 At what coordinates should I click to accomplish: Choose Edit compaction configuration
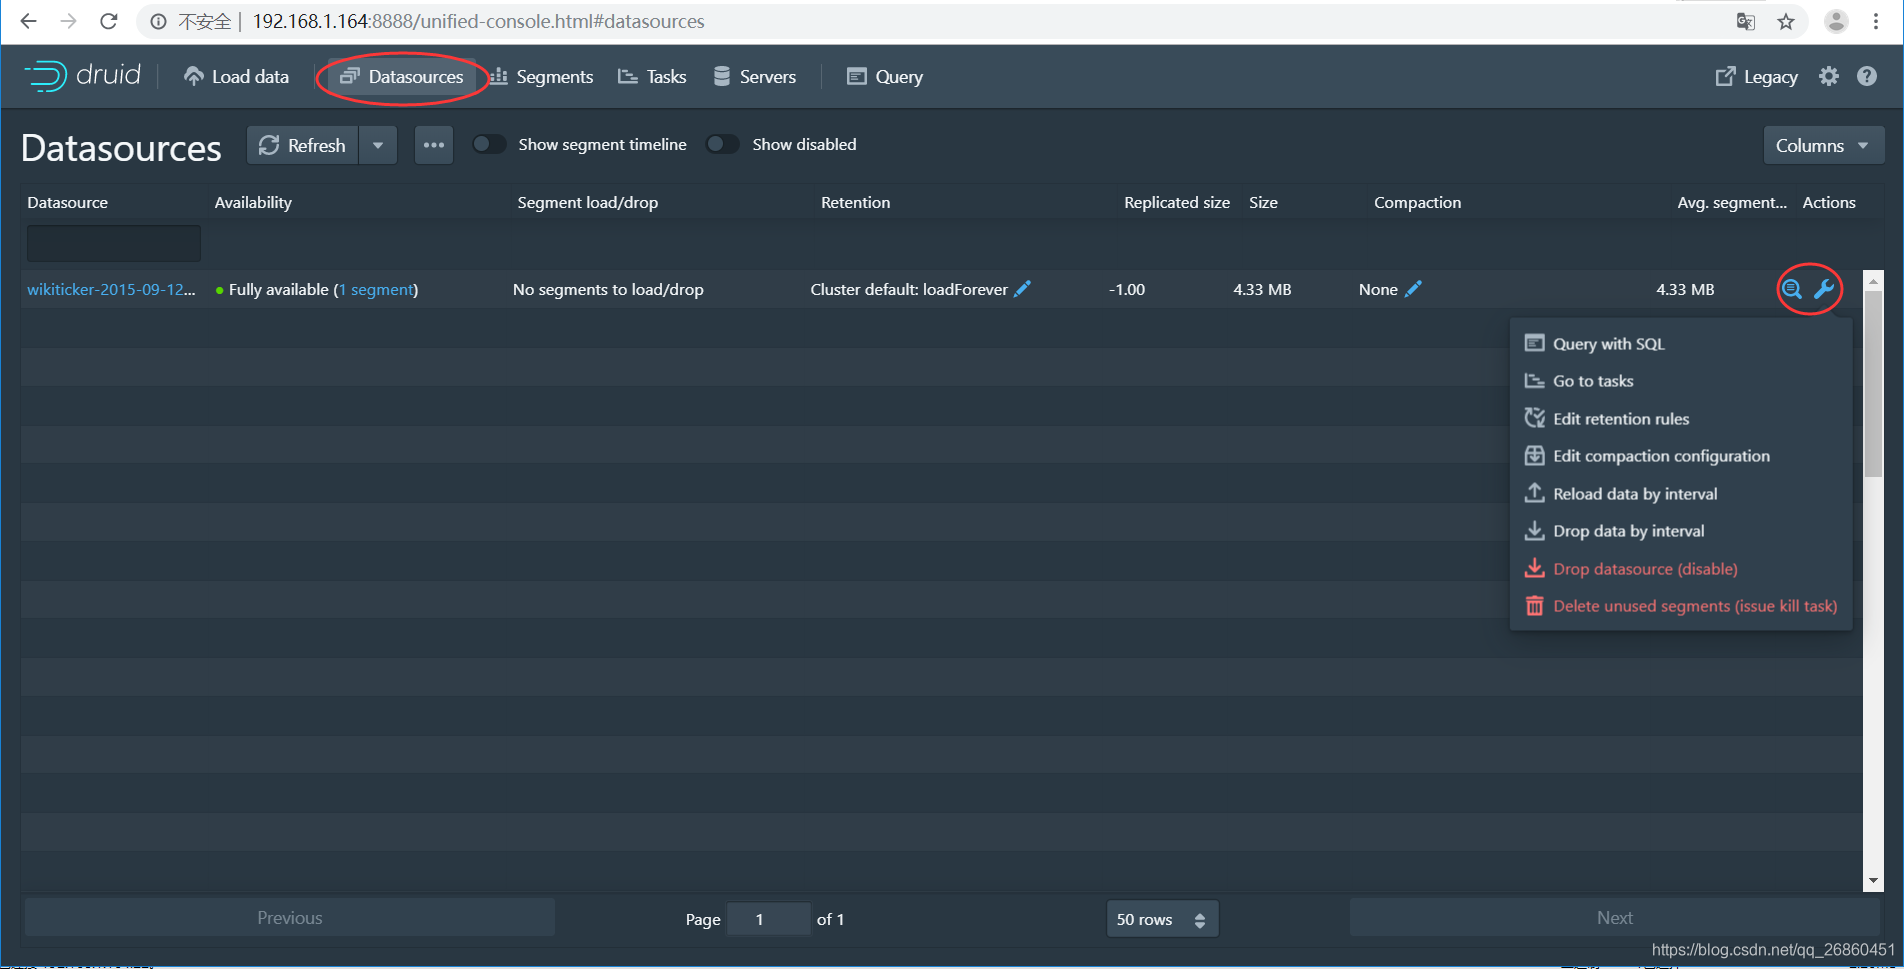1680,456
